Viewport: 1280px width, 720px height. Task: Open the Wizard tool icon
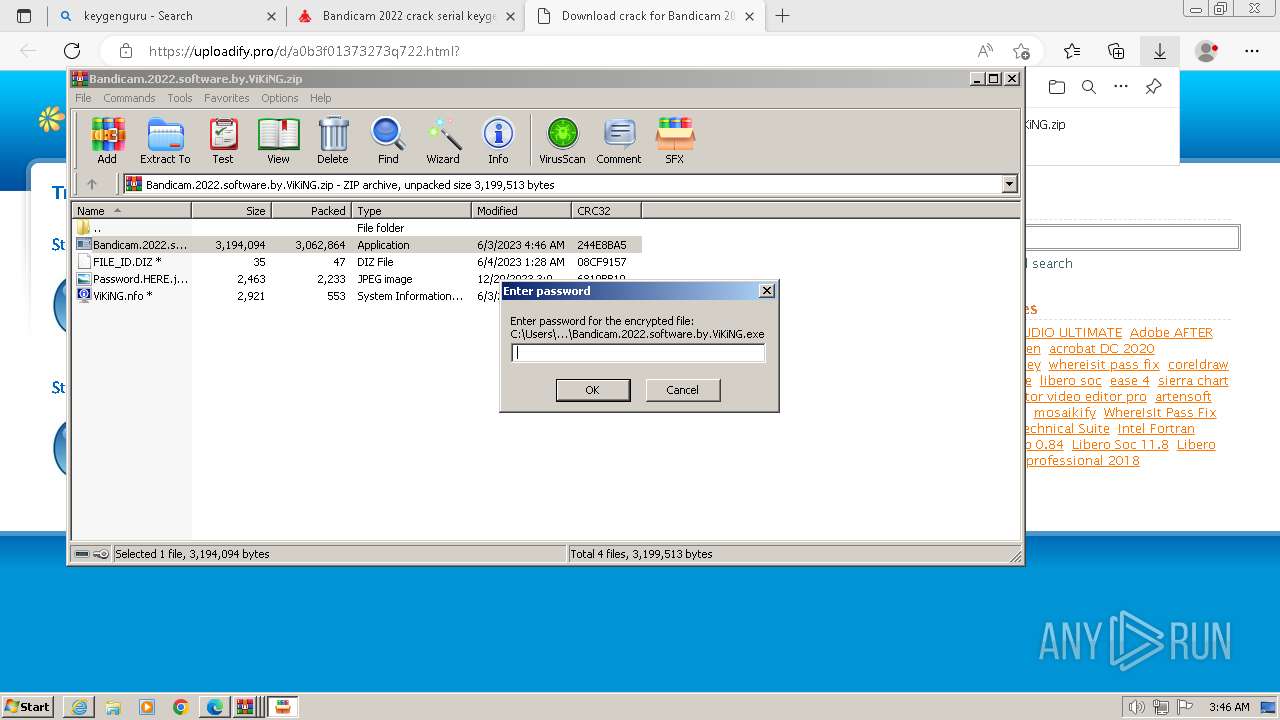click(443, 141)
